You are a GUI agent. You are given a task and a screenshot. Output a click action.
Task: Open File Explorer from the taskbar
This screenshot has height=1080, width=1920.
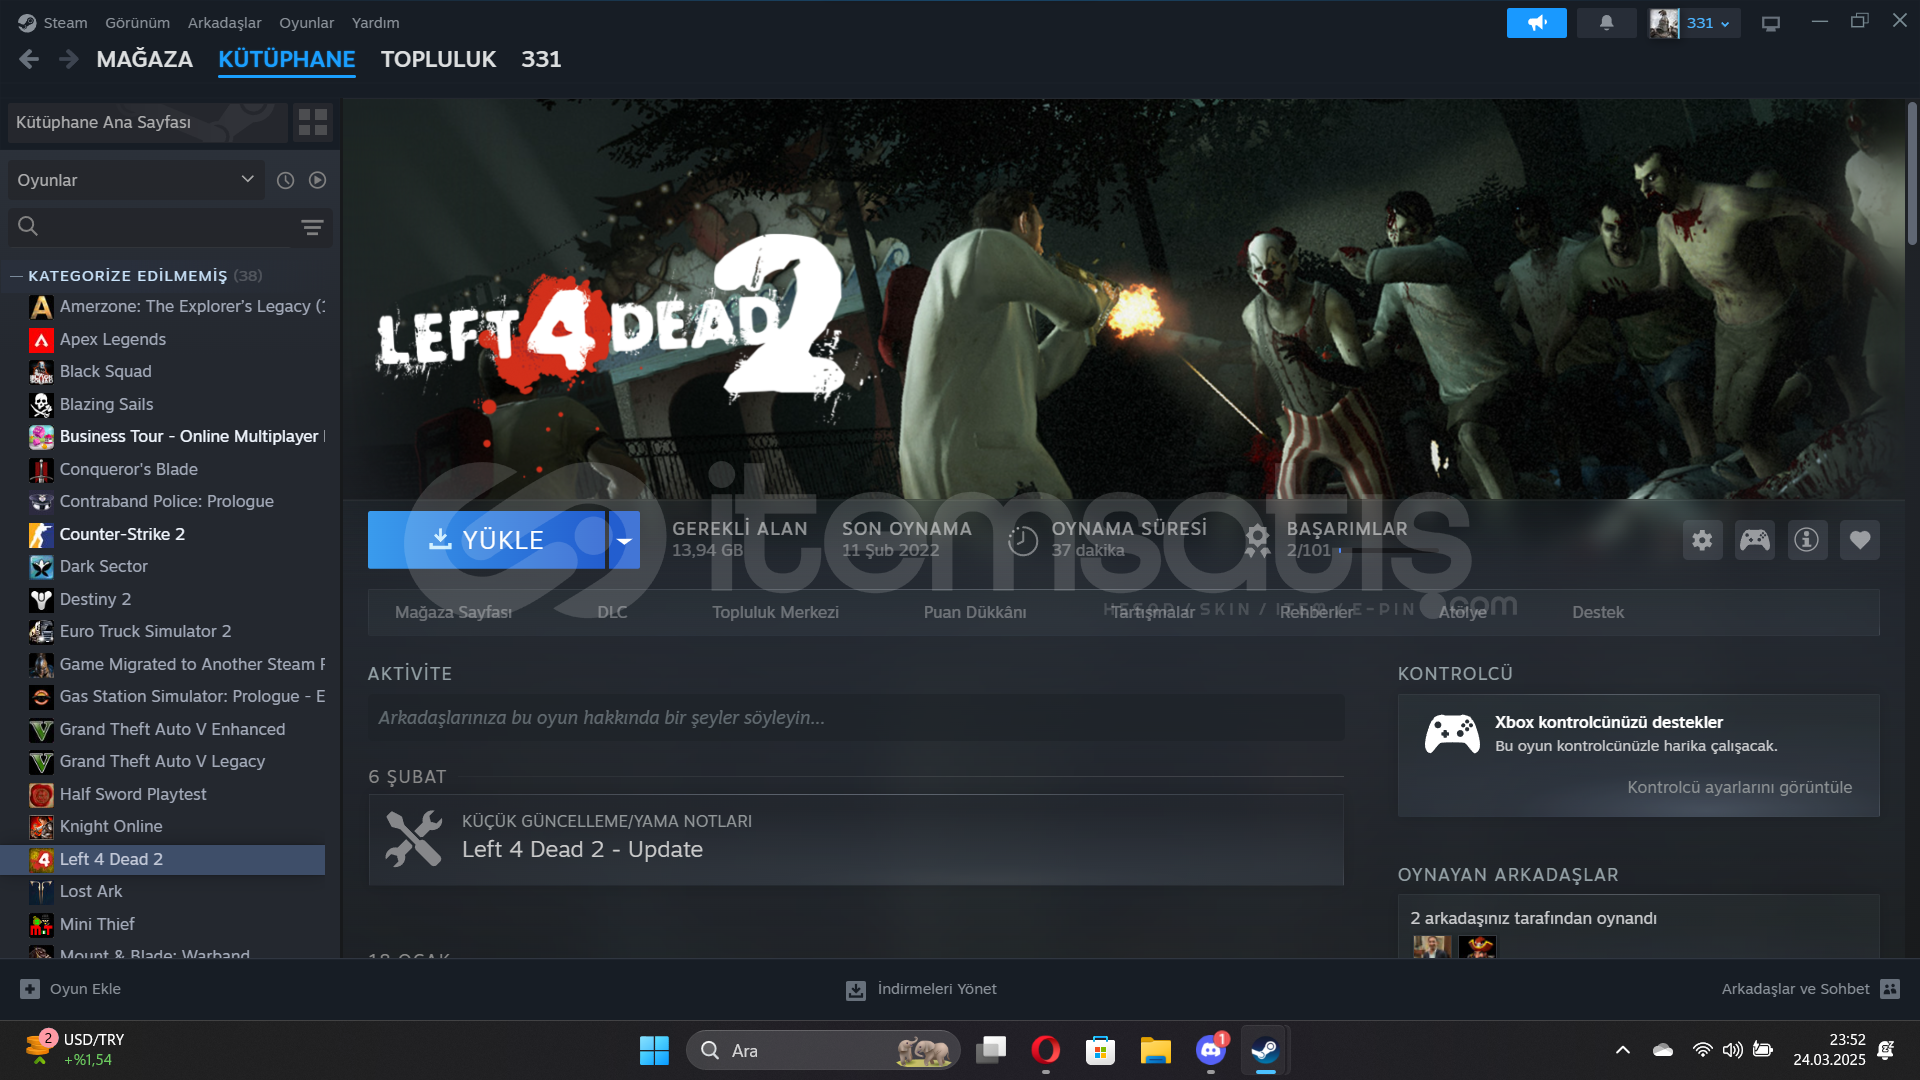[x=1155, y=1050]
